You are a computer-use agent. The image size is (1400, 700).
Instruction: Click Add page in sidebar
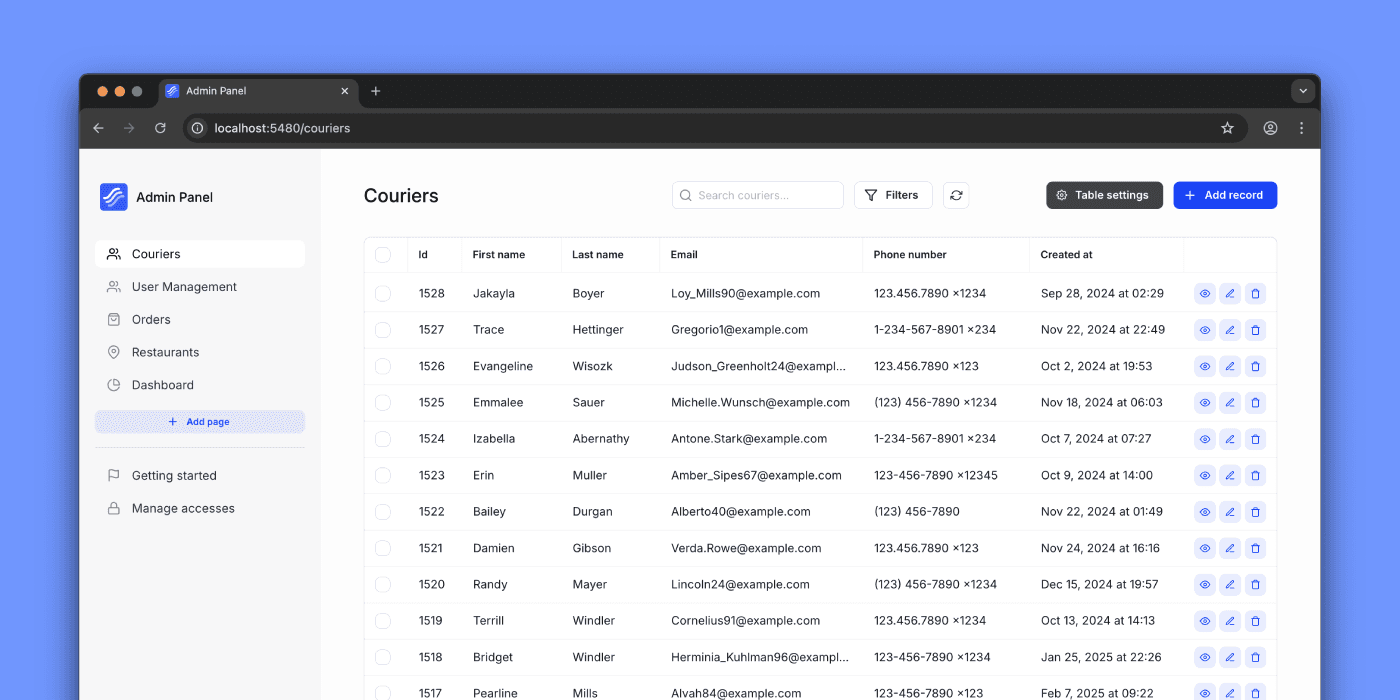(200, 422)
